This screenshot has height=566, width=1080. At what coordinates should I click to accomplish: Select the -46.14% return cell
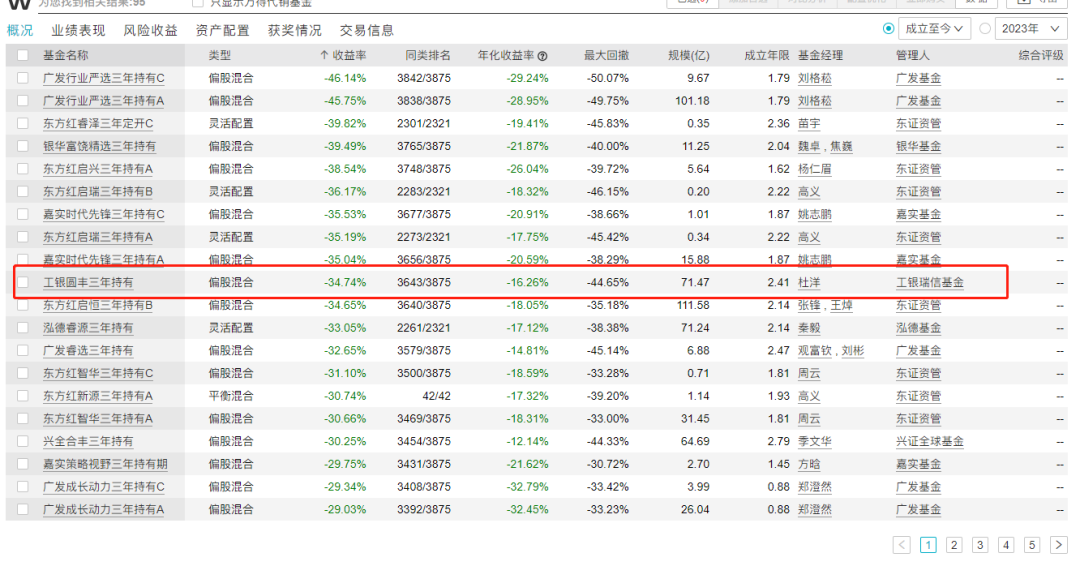pos(345,78)
